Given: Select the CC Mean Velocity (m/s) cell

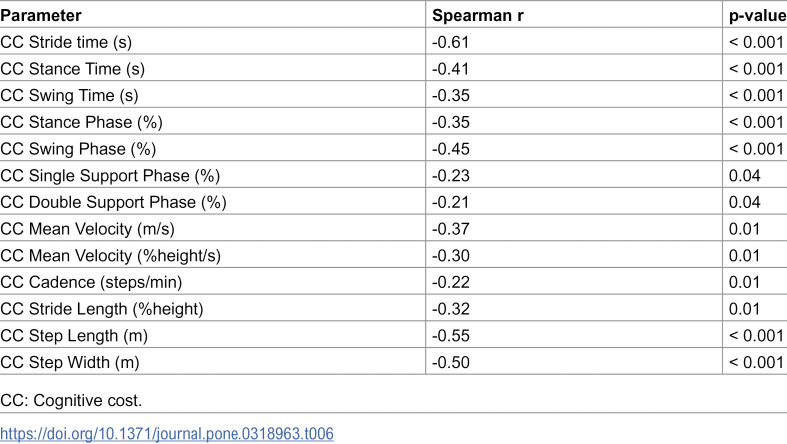Looking at the screenshot, I should click(213, 228).
